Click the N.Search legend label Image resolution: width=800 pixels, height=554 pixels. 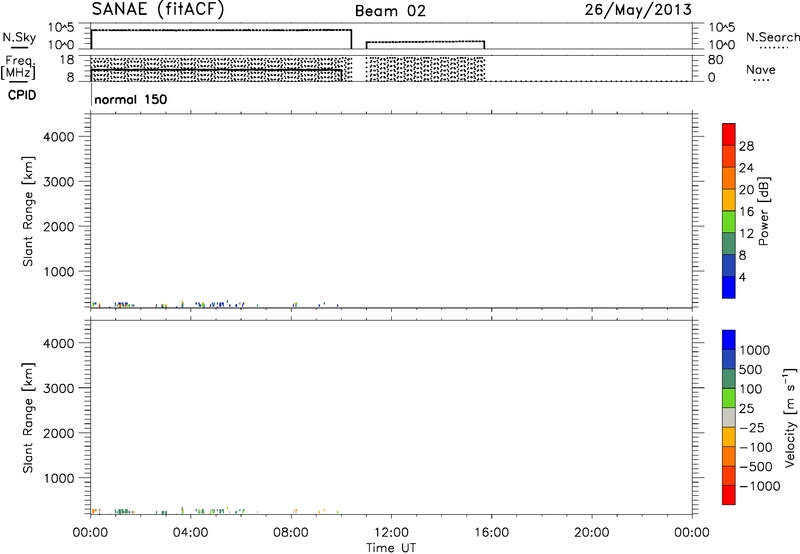772,37
